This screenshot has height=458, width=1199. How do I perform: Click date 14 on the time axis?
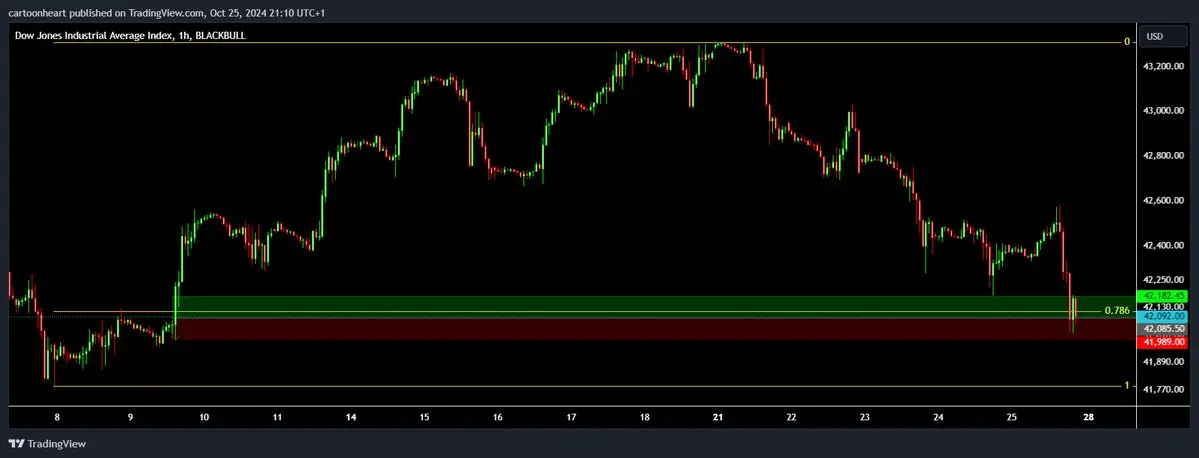pos(351,417)
